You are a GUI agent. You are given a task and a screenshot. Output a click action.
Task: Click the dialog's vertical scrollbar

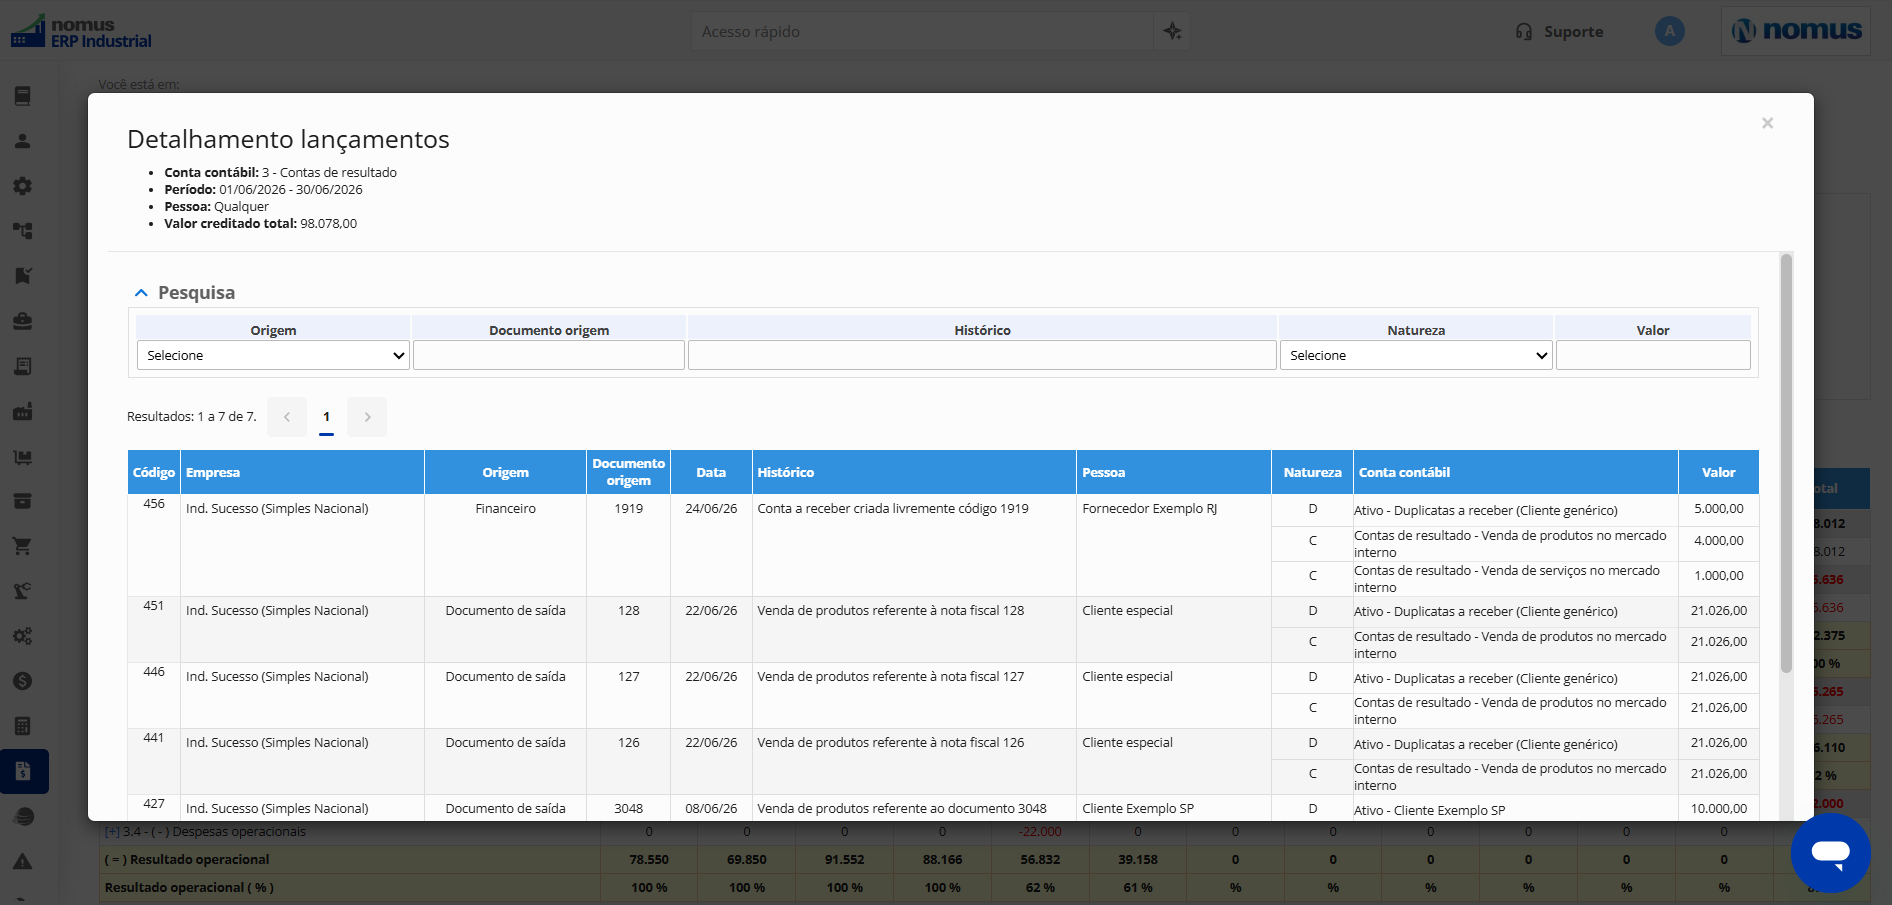[1786, 463]
